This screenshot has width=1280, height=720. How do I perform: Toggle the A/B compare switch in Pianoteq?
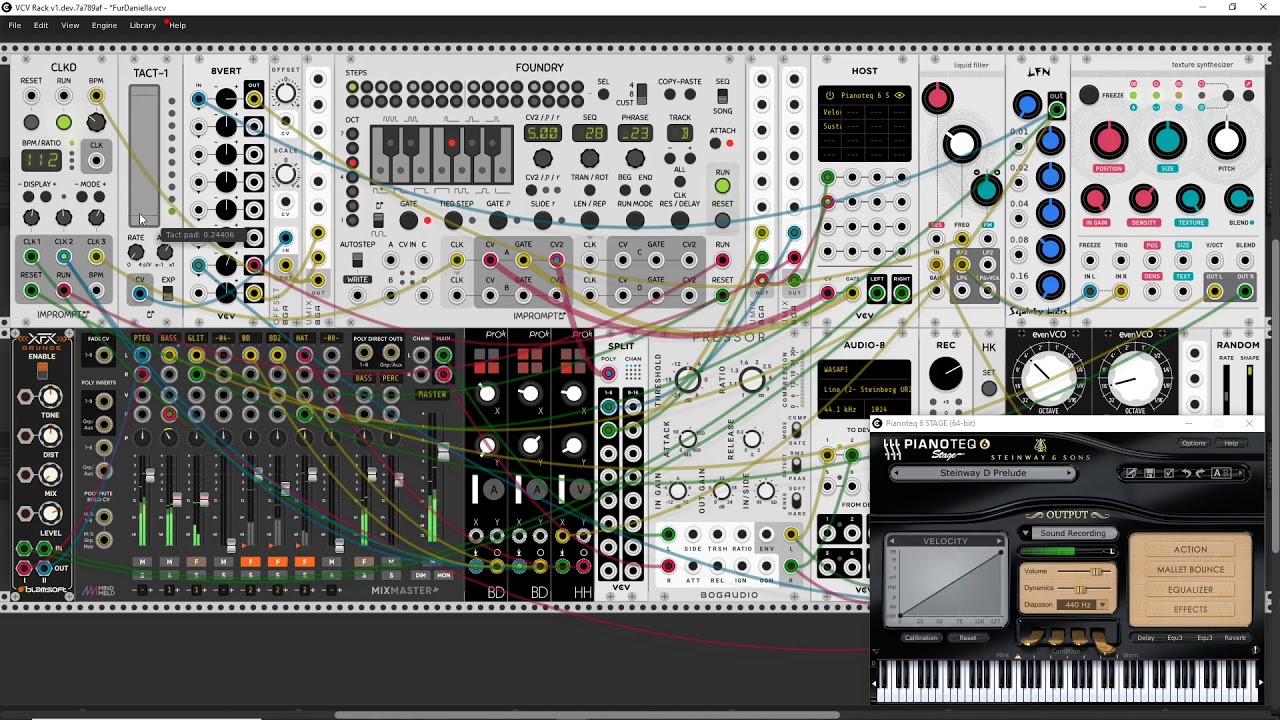pos(1223,473)
